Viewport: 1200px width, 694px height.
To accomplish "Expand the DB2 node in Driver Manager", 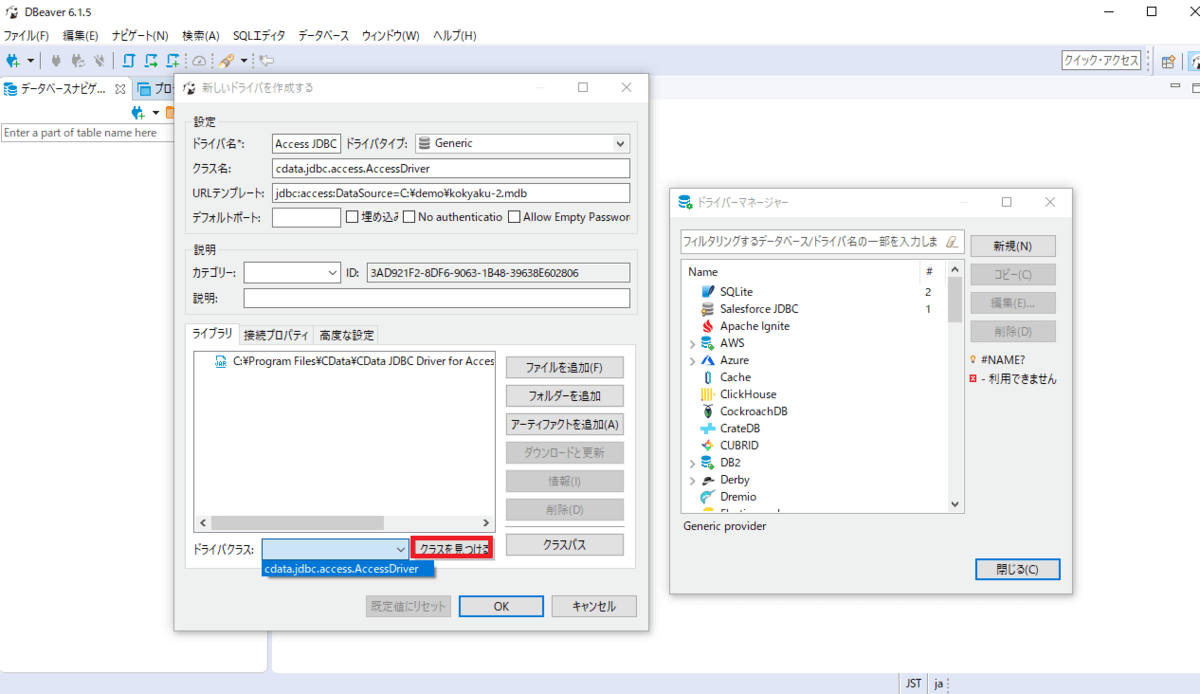I will (692, 463).
